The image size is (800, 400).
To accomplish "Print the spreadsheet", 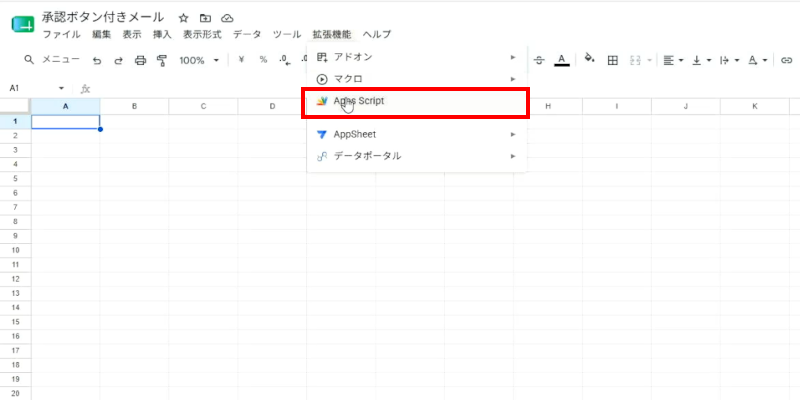I will coord(140,61).
